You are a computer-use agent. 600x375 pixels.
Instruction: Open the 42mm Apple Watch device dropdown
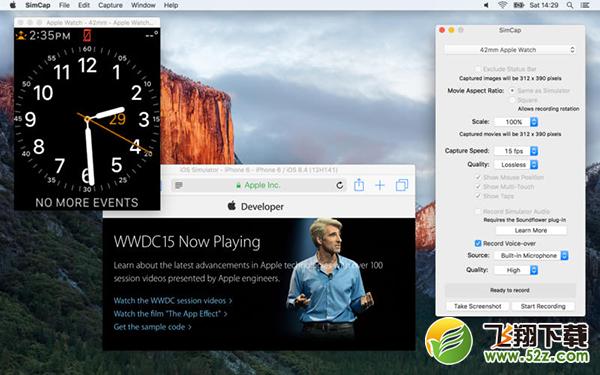click(x=510, y=50)
